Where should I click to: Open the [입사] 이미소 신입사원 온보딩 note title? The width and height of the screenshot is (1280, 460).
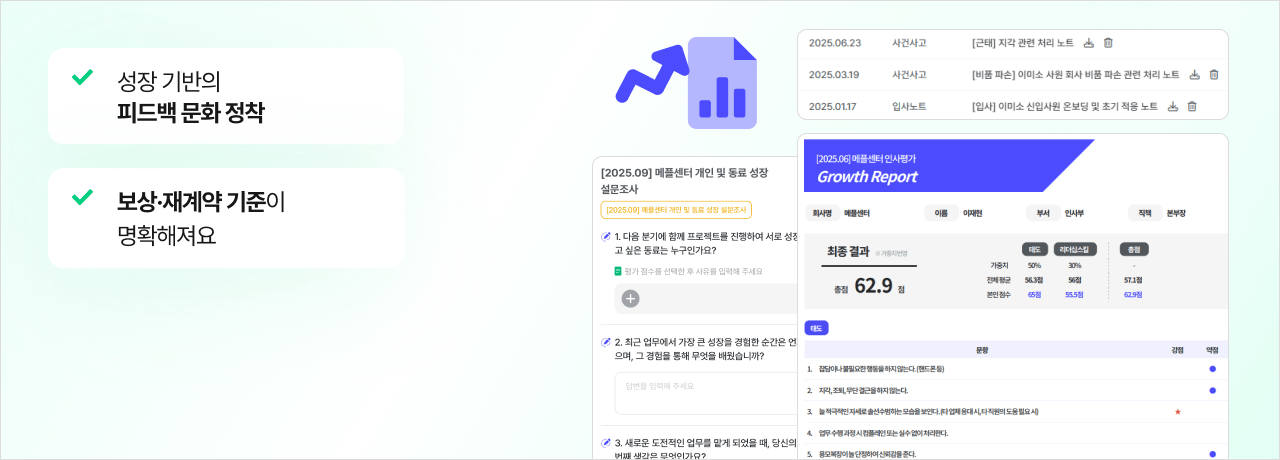point(1064,106)
